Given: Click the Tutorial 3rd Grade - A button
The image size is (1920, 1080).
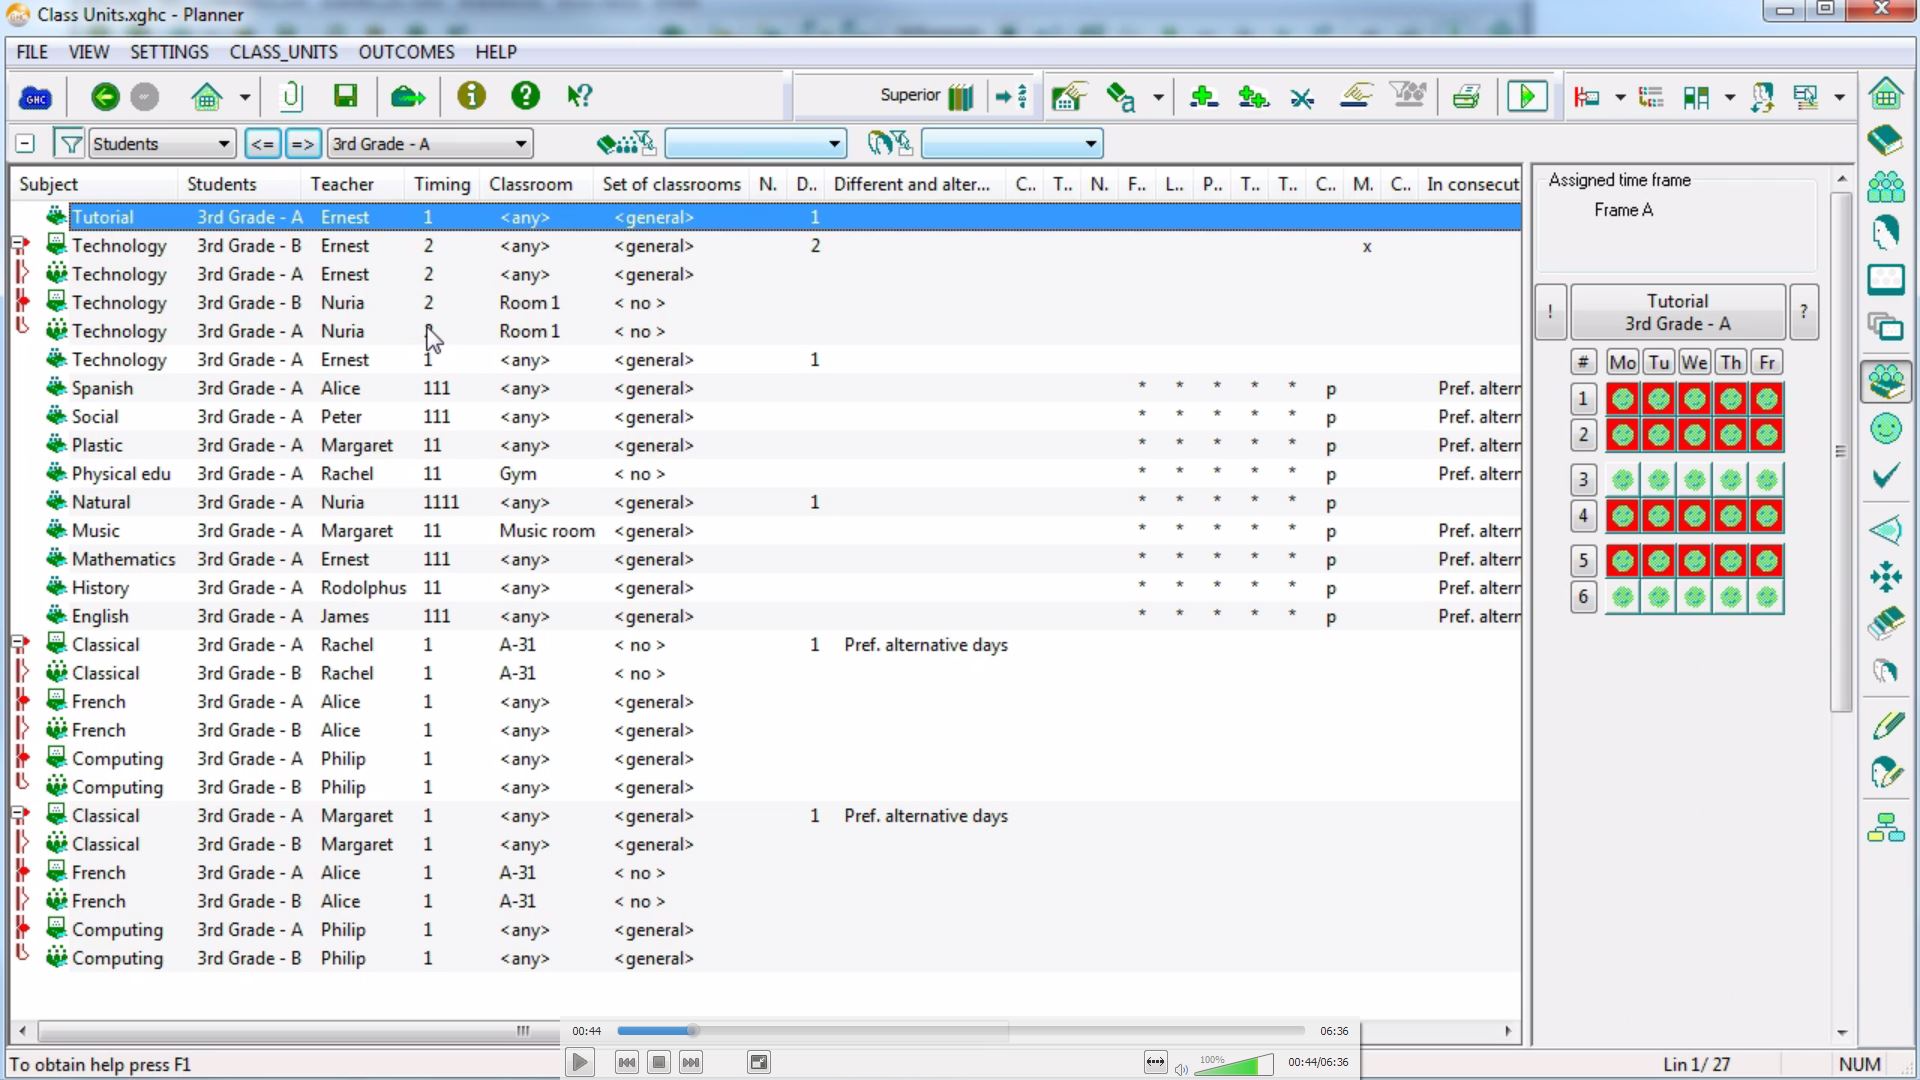Looking at the screenshot, I should (1678, 312).
